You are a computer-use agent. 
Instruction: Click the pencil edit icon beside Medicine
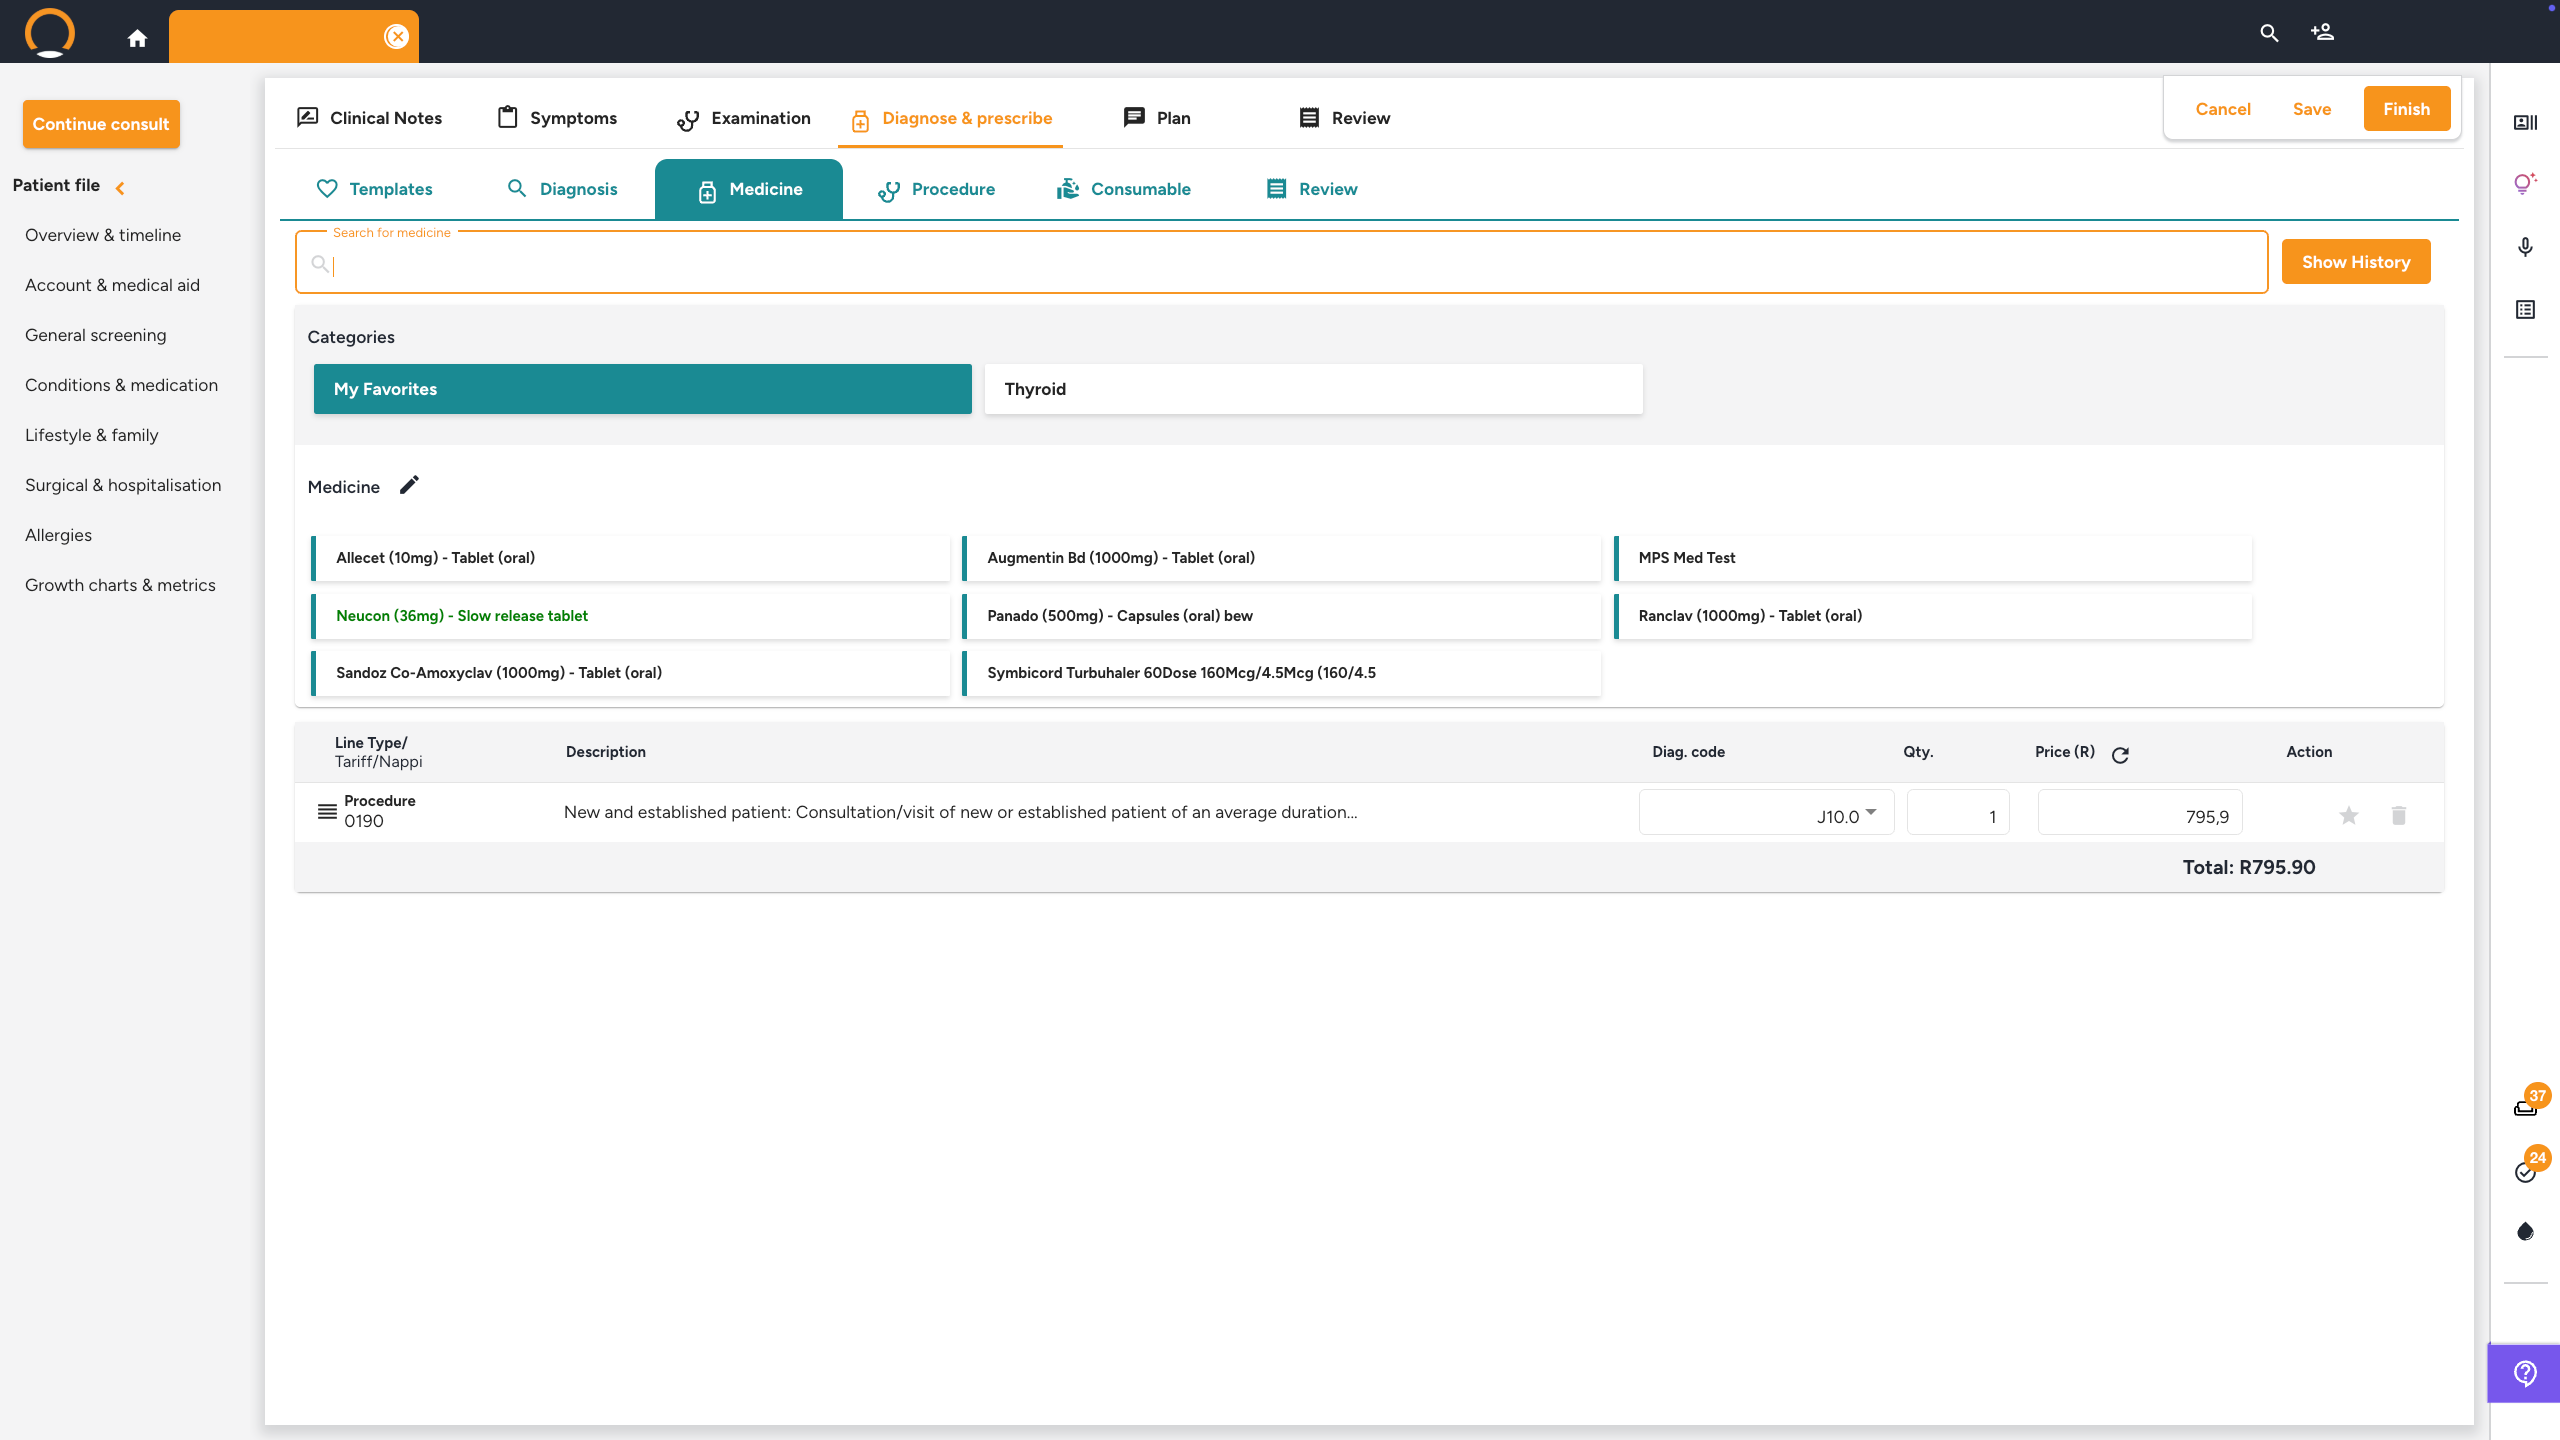(x=409, y=486)
